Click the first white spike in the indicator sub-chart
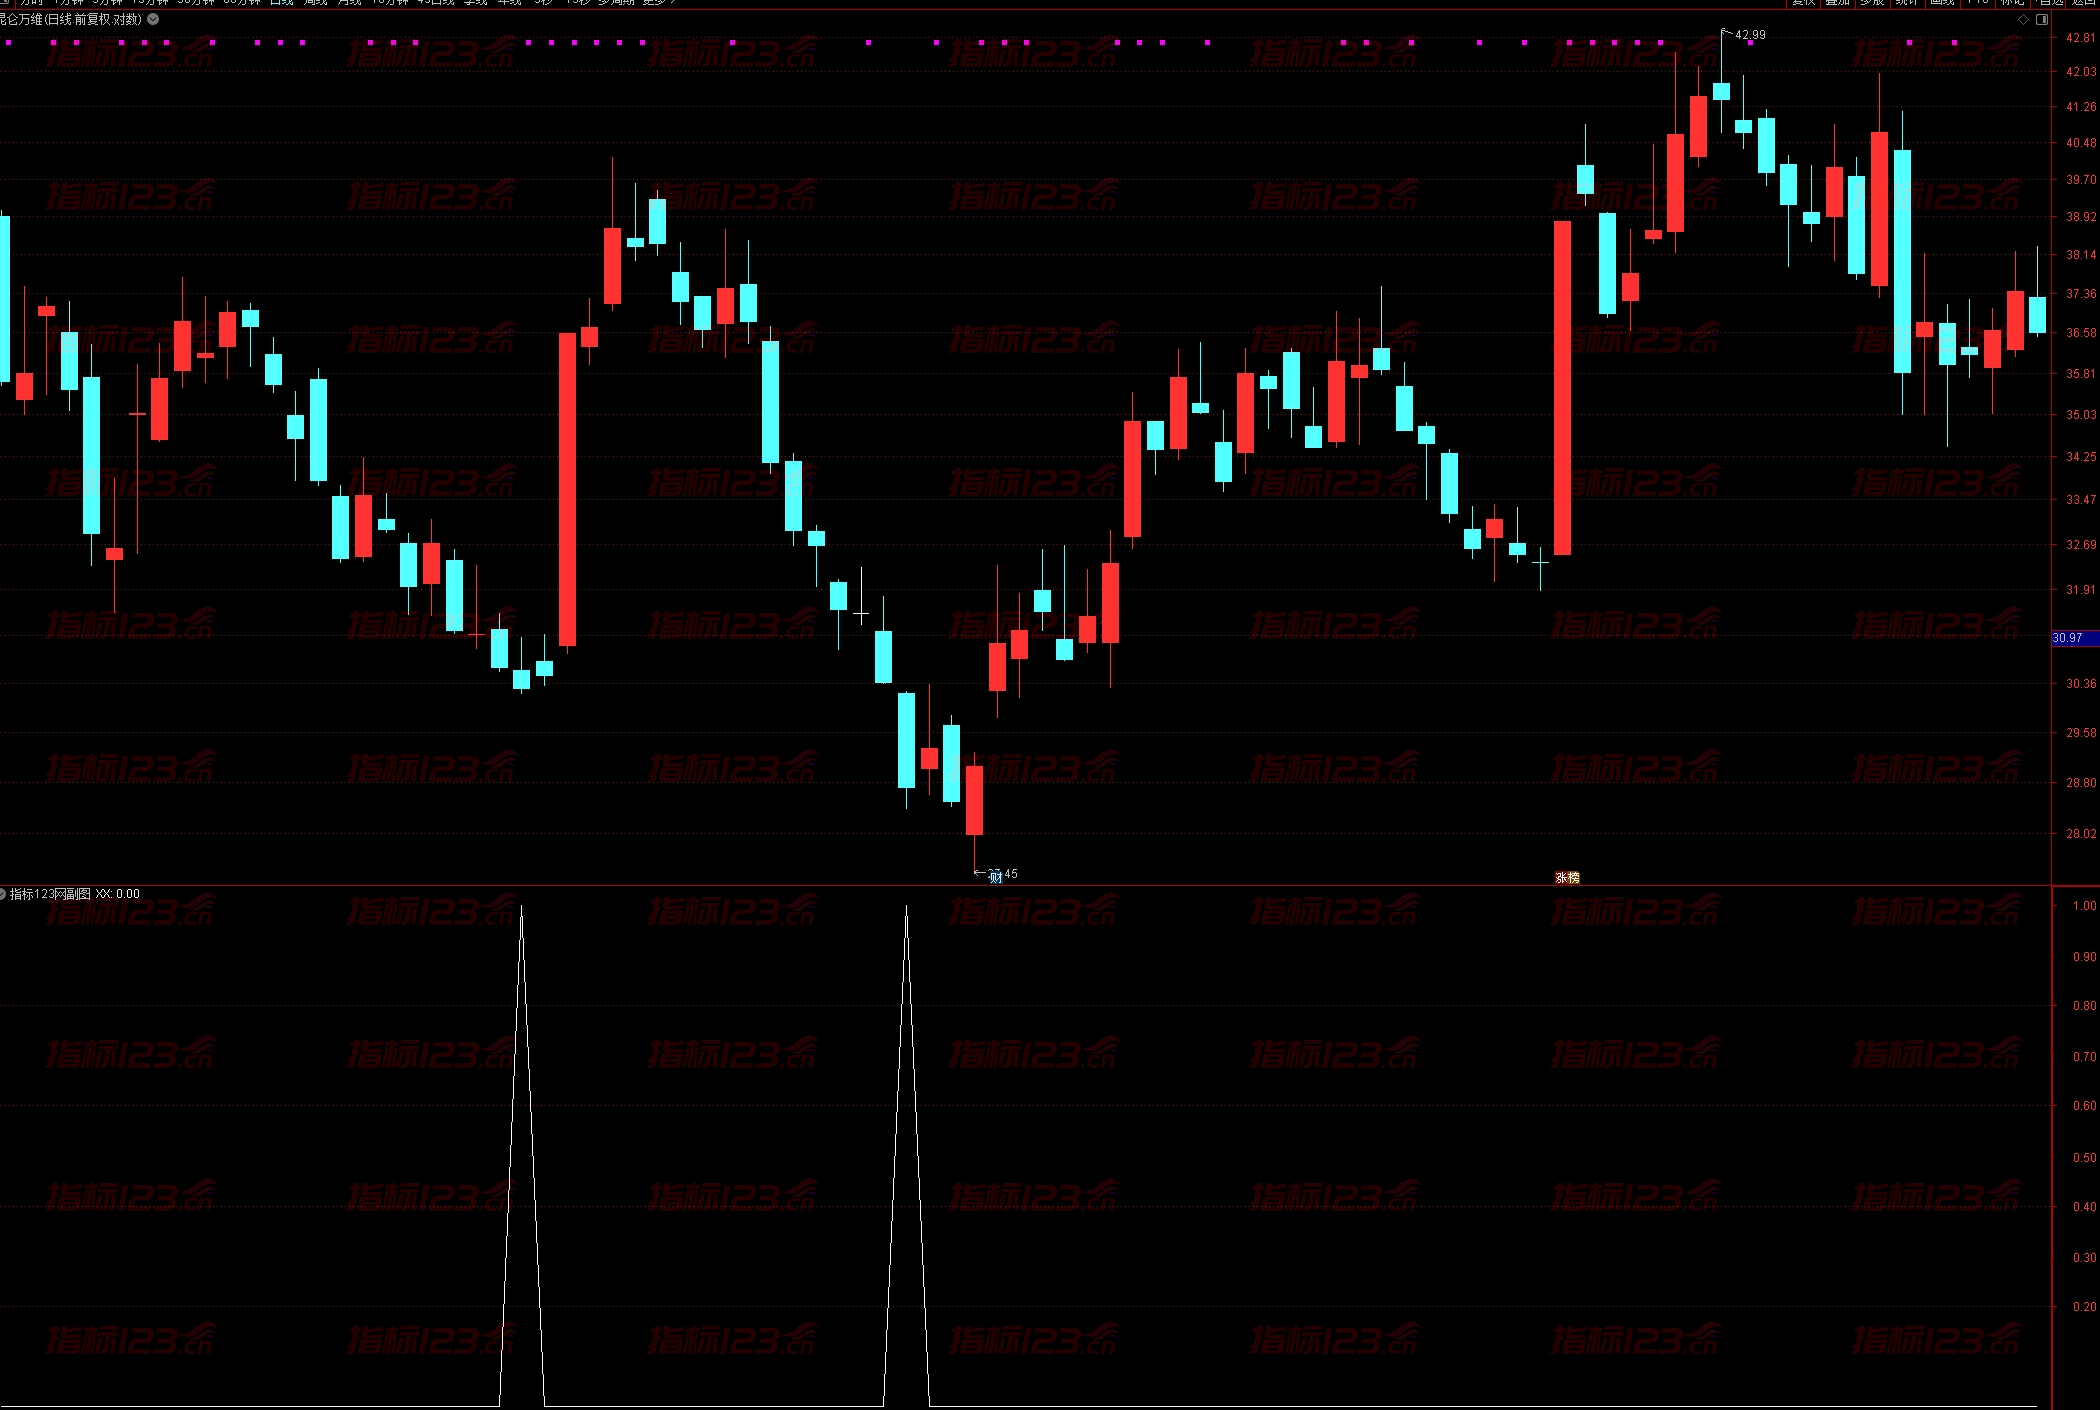 coord(521,1155)
